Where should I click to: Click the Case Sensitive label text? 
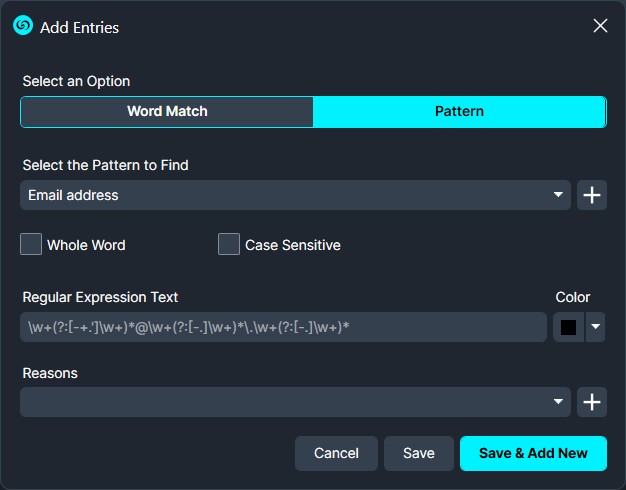pos(292,245)
